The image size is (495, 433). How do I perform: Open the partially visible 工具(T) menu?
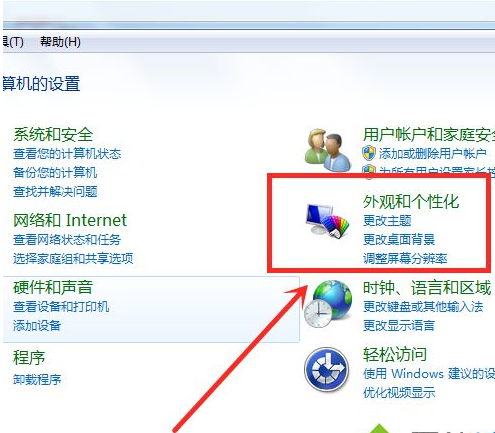(x=13, y=42)
